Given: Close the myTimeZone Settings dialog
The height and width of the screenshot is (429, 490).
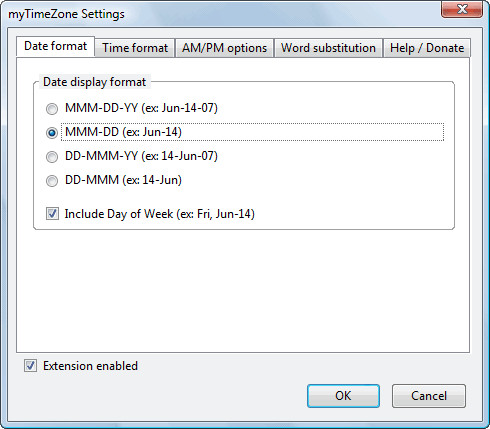Looking at the screenshot, I should point(462,9).
